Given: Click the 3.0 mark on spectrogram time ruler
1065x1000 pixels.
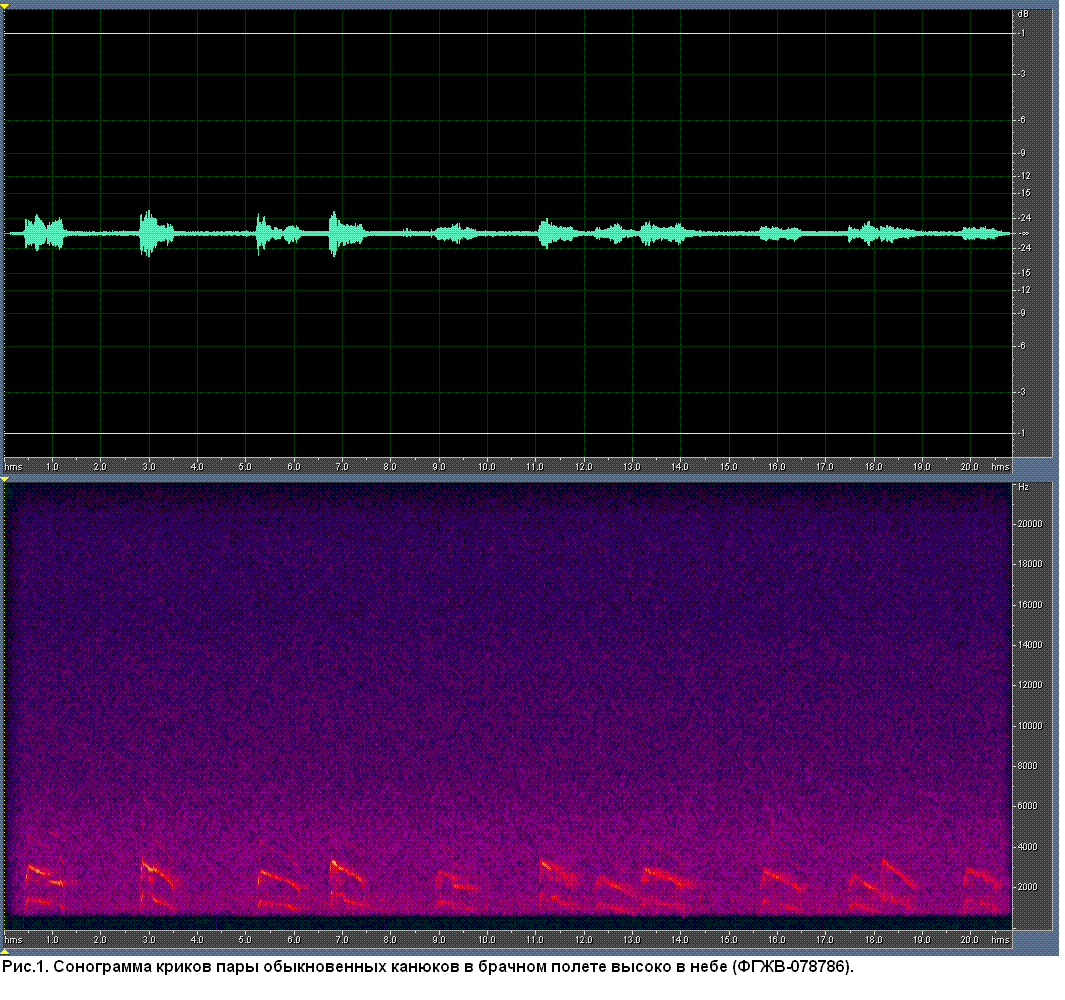Looking at the screenshot, I should (149, 940).
